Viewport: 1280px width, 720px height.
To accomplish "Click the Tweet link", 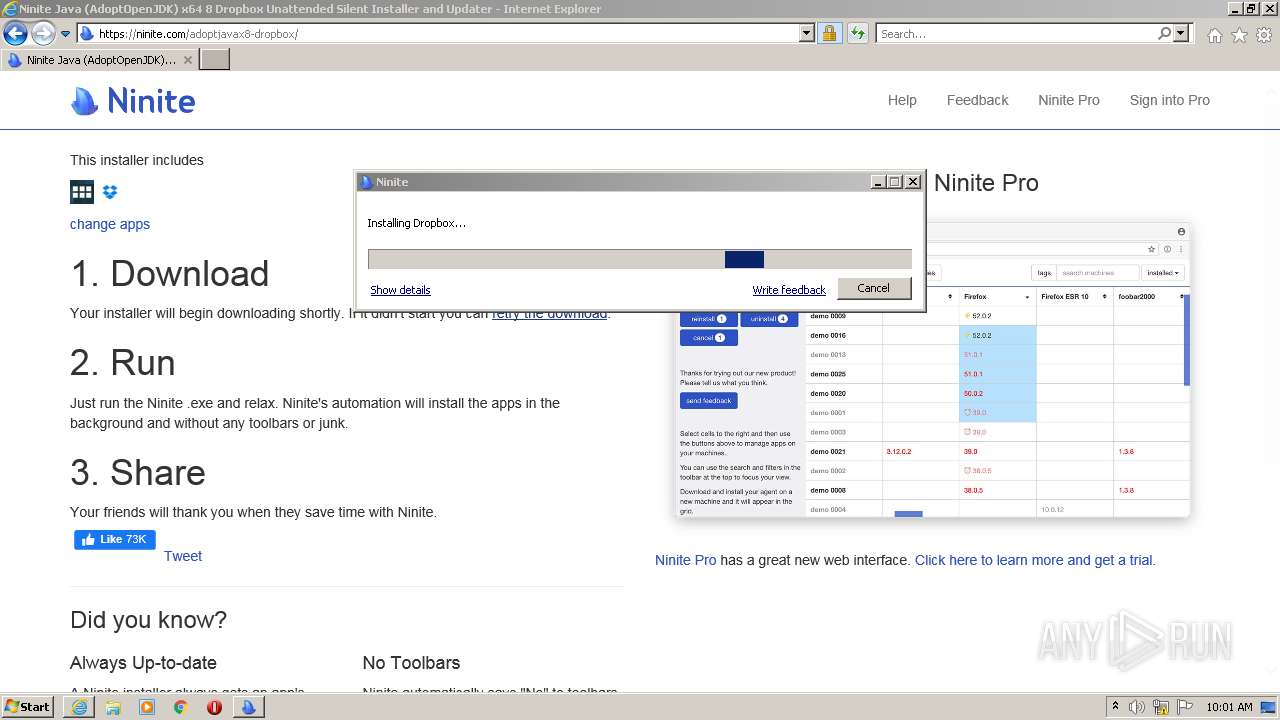I will point(183,556).
